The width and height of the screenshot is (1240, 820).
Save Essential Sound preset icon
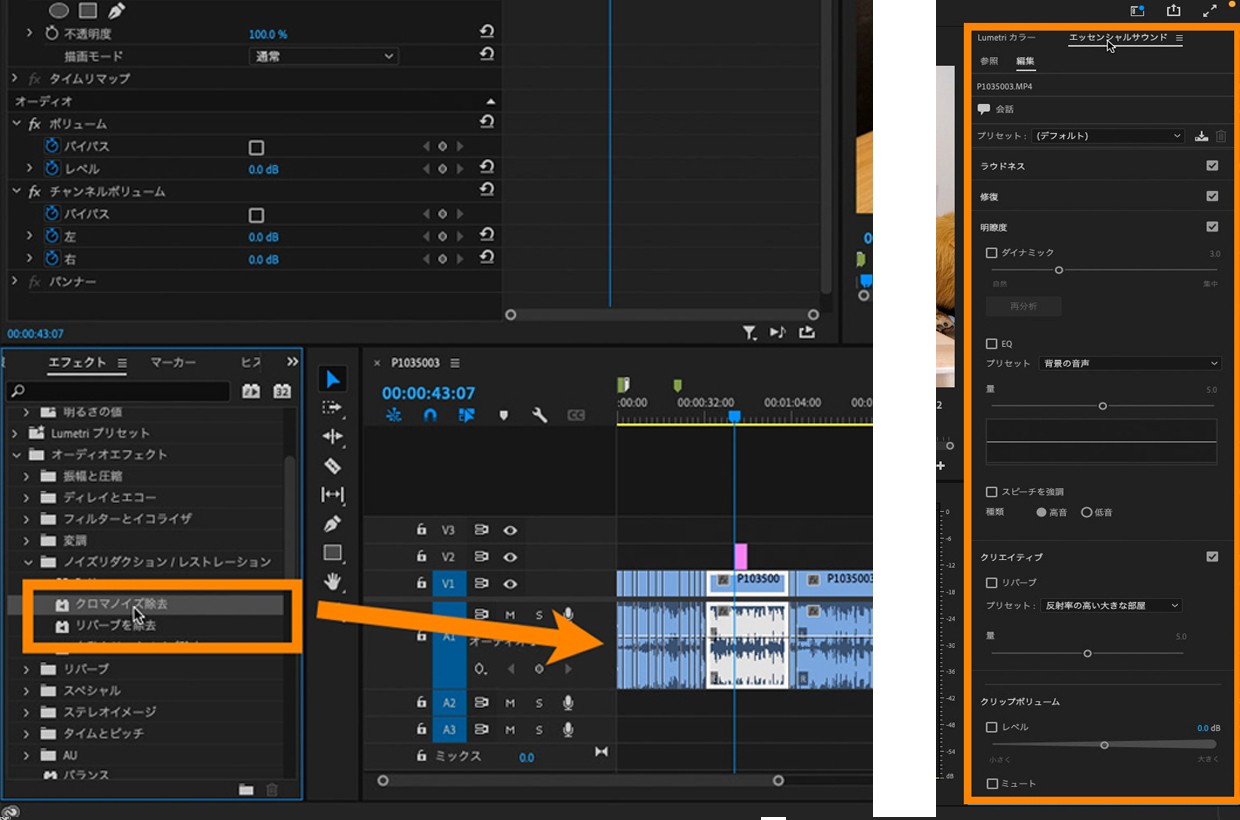click(x=1202, y=136)
